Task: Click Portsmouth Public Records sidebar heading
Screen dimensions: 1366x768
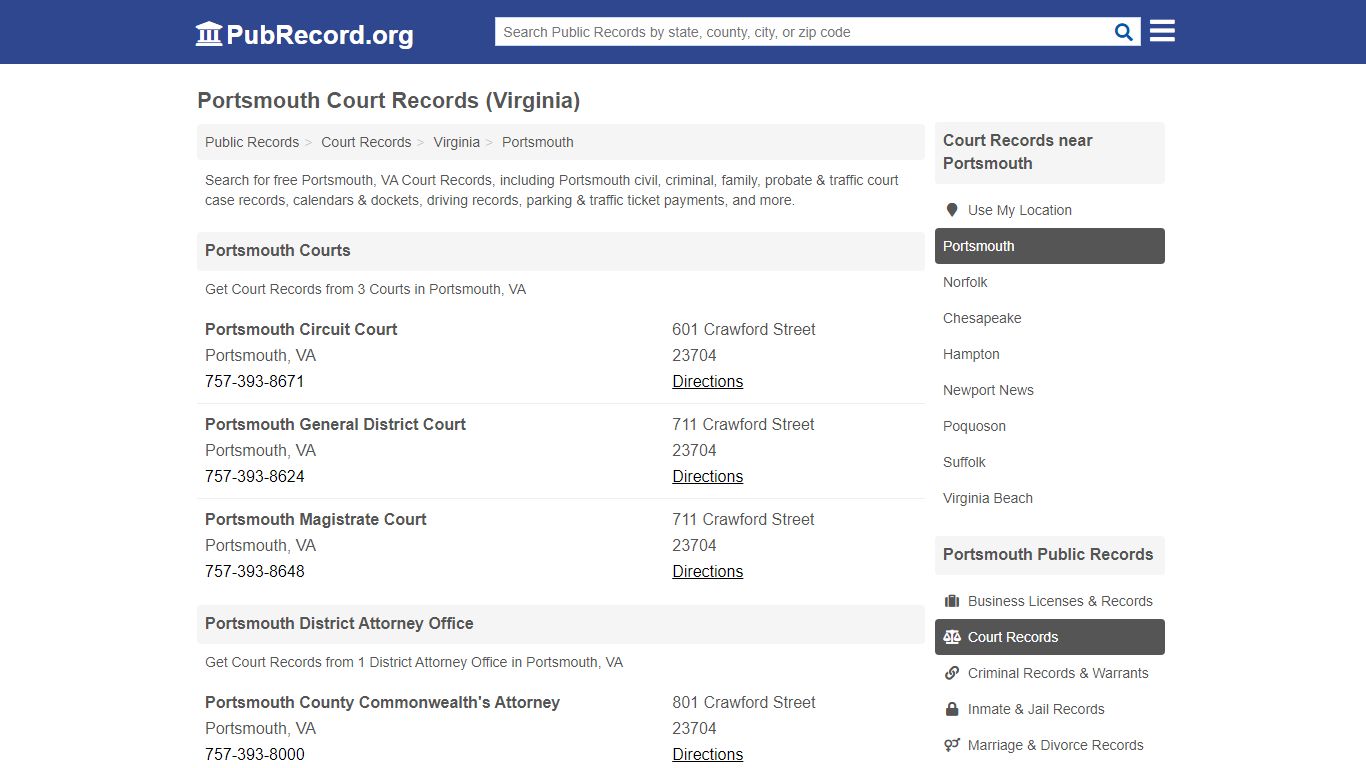Action: [x=1050, y=555]
